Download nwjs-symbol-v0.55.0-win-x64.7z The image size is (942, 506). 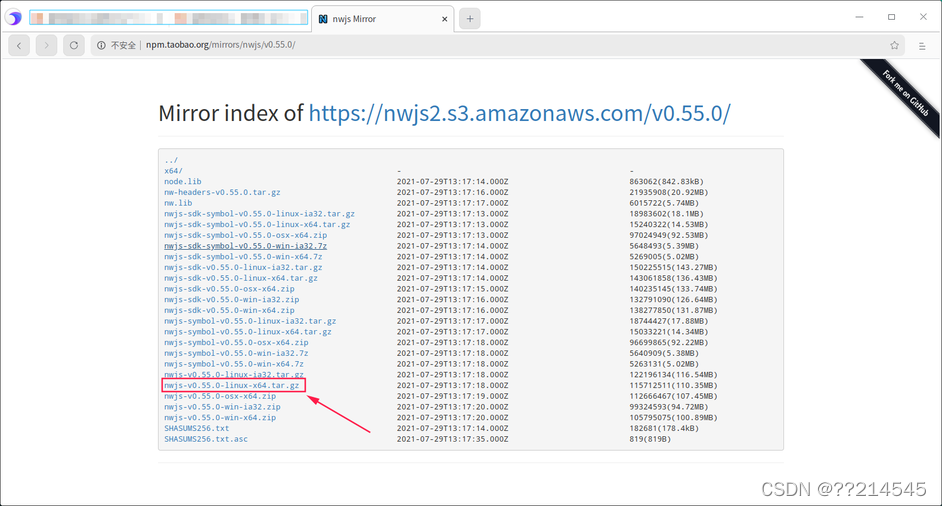point(234,364)
